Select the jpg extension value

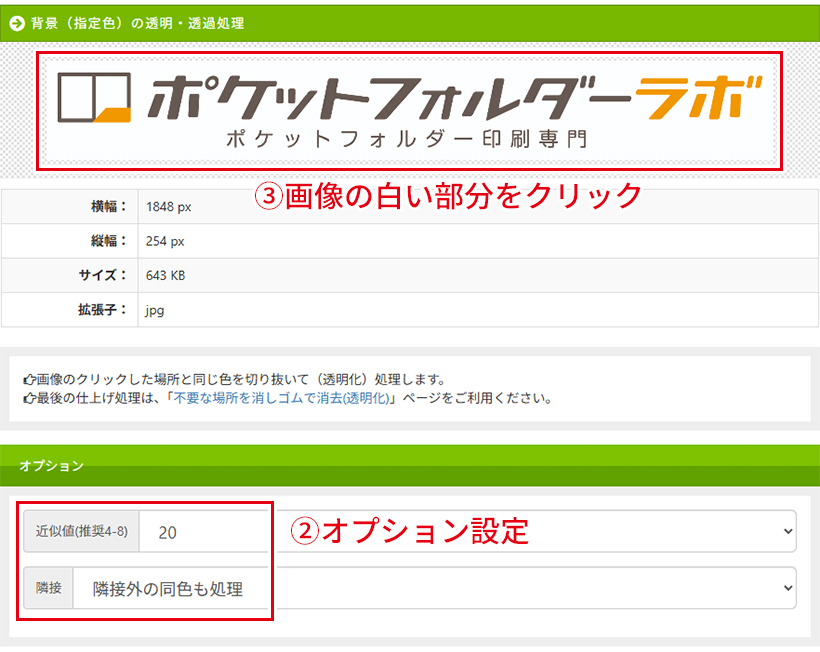(x=155, y=310)
